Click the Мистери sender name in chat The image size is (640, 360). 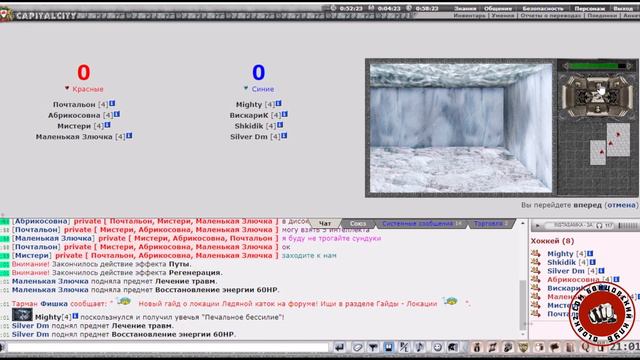(31, 256)
